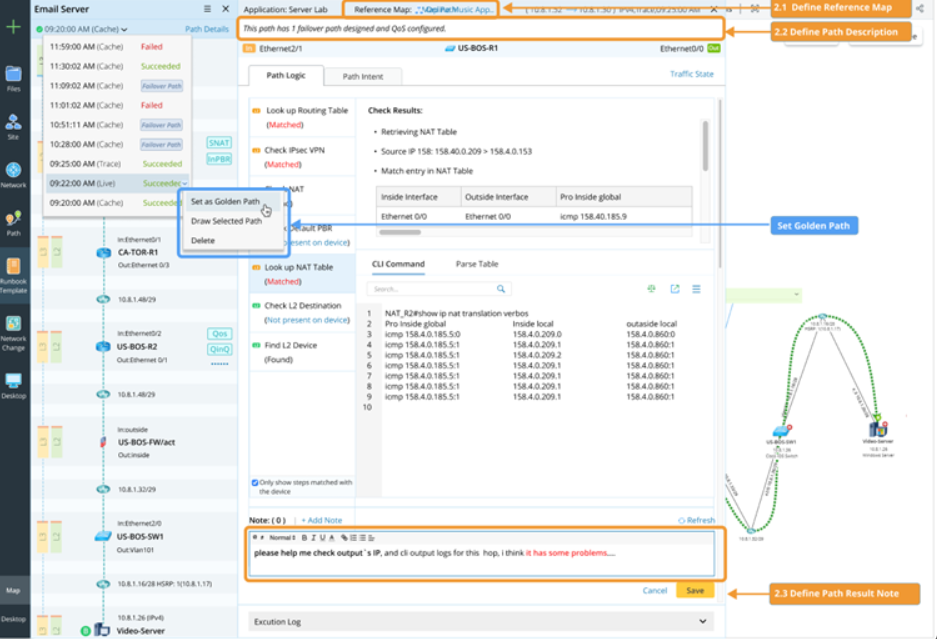The image size is (937, 639).
Task: Click the + Add Note link
Action: 321,520
